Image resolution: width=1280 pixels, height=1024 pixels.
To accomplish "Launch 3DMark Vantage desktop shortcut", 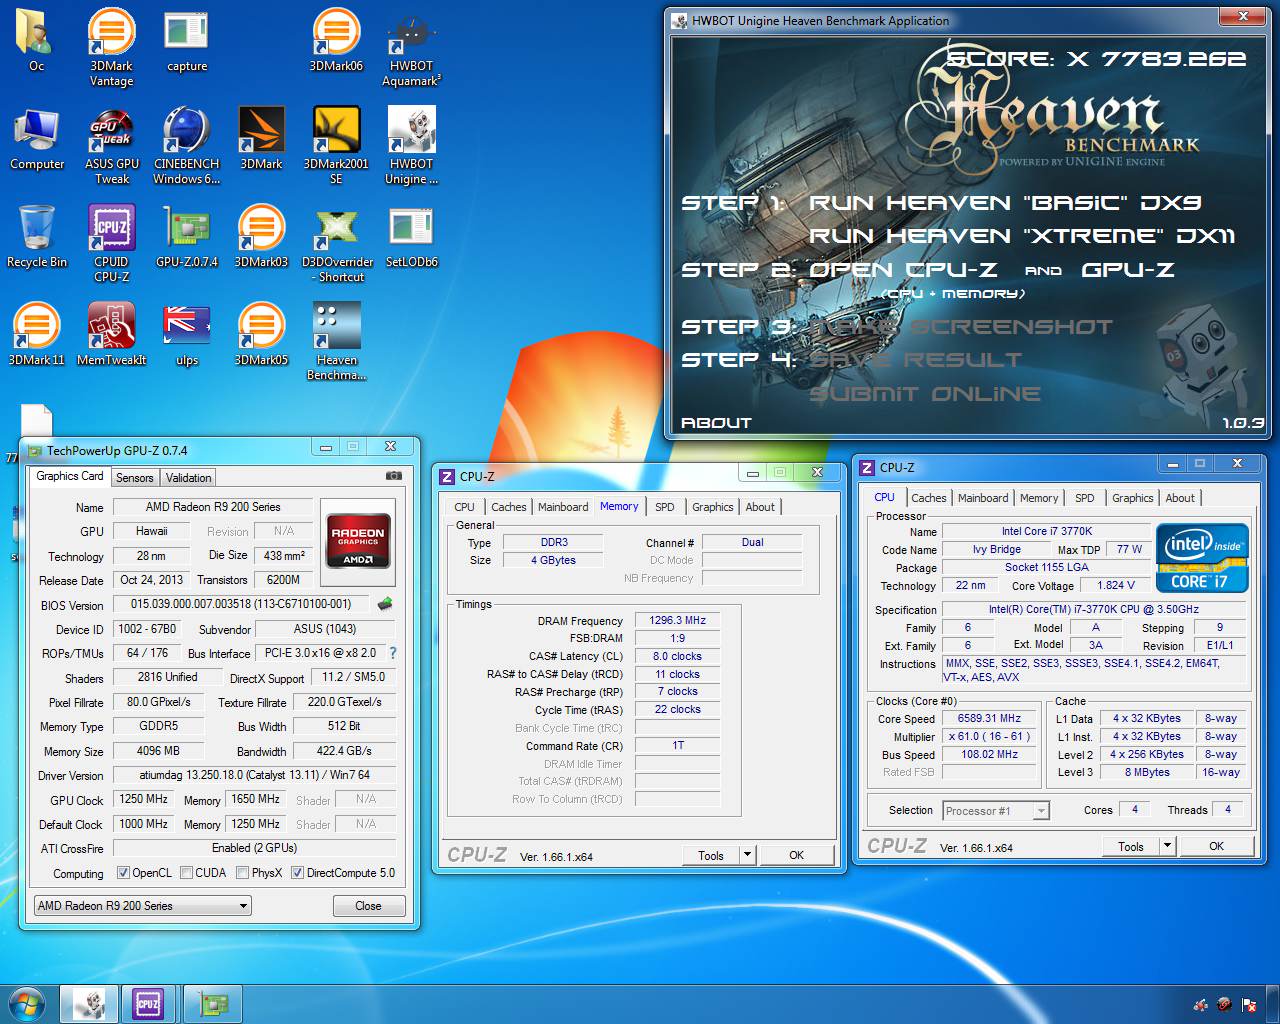I will pos(111,47).
